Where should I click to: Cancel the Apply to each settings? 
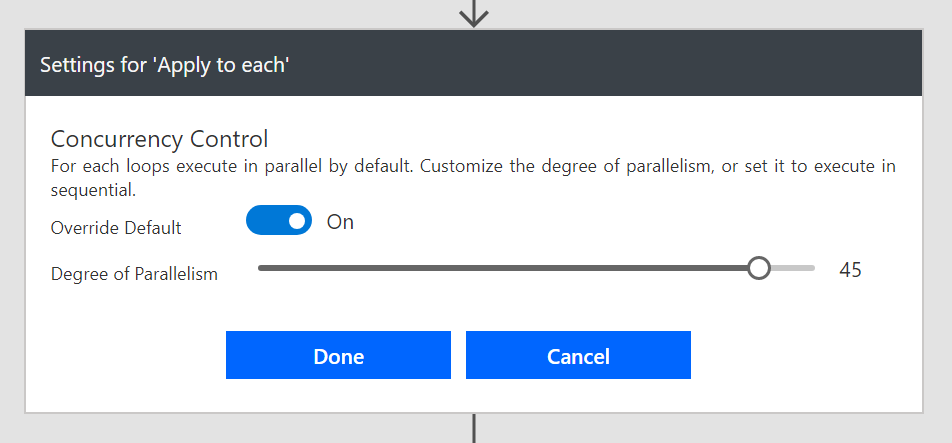point(578,356)
